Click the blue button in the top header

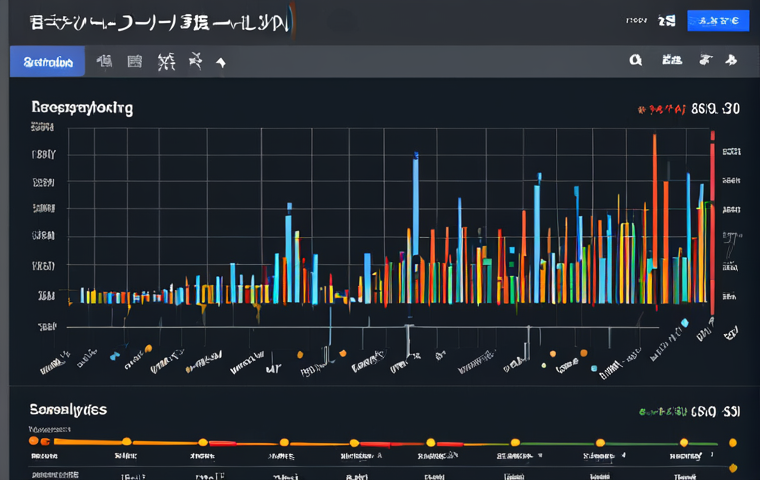pyautogui.click(x=718, y=21)
